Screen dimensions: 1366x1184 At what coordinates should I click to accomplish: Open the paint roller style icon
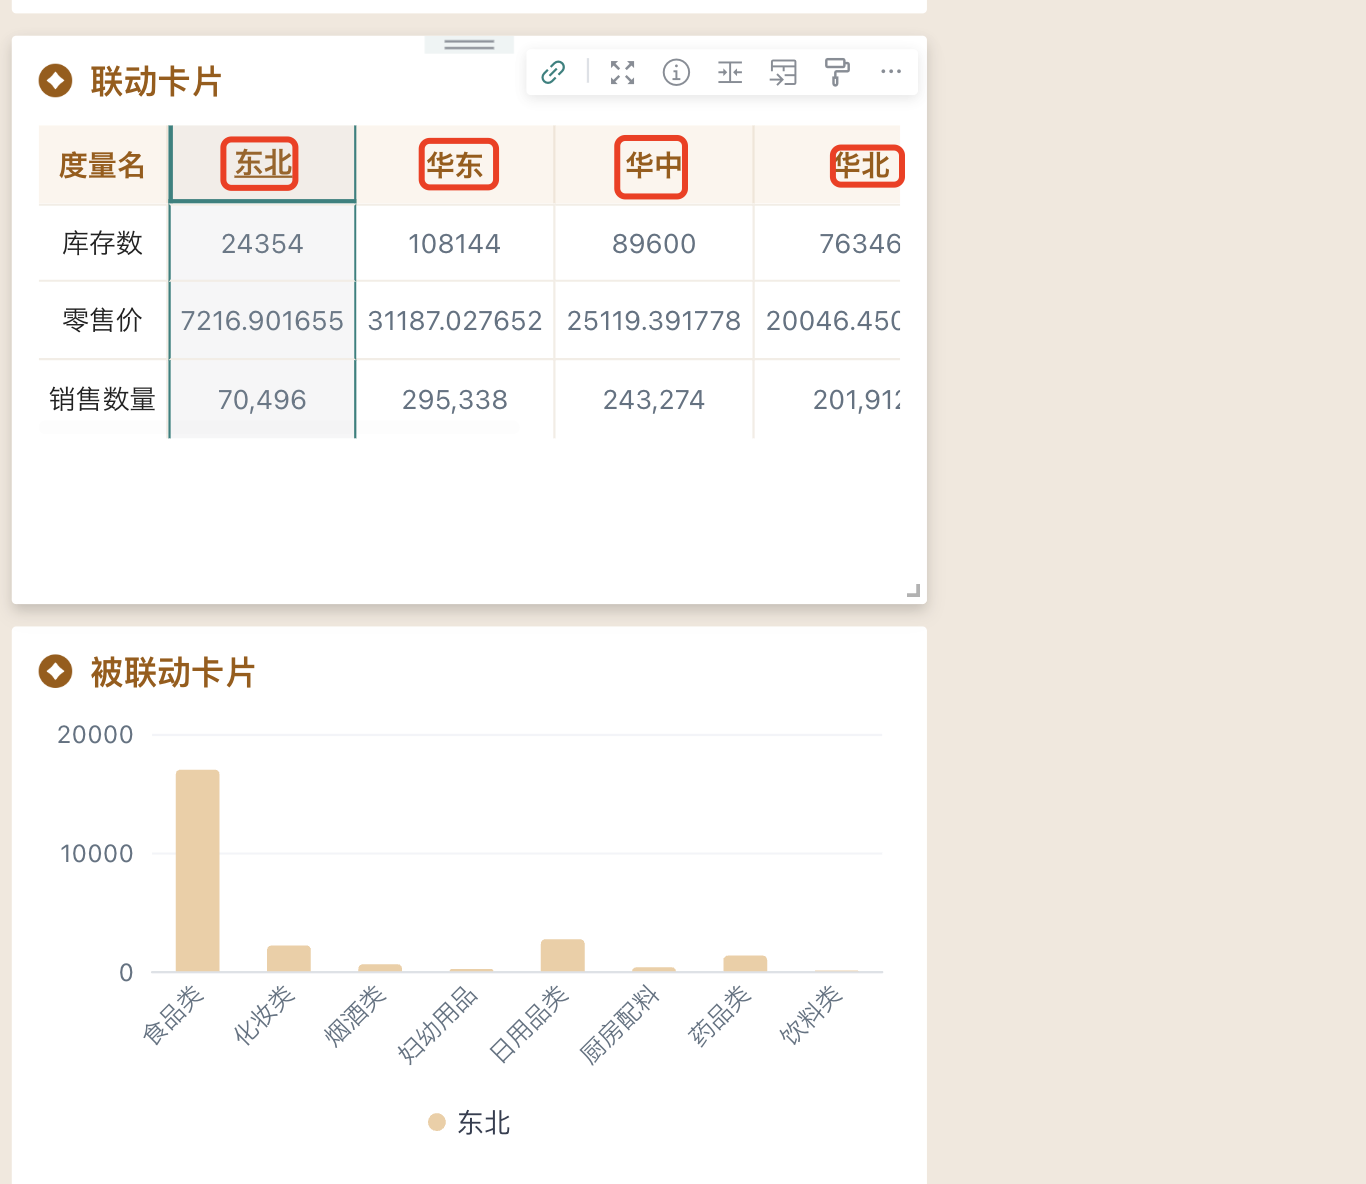coord(837,72)
